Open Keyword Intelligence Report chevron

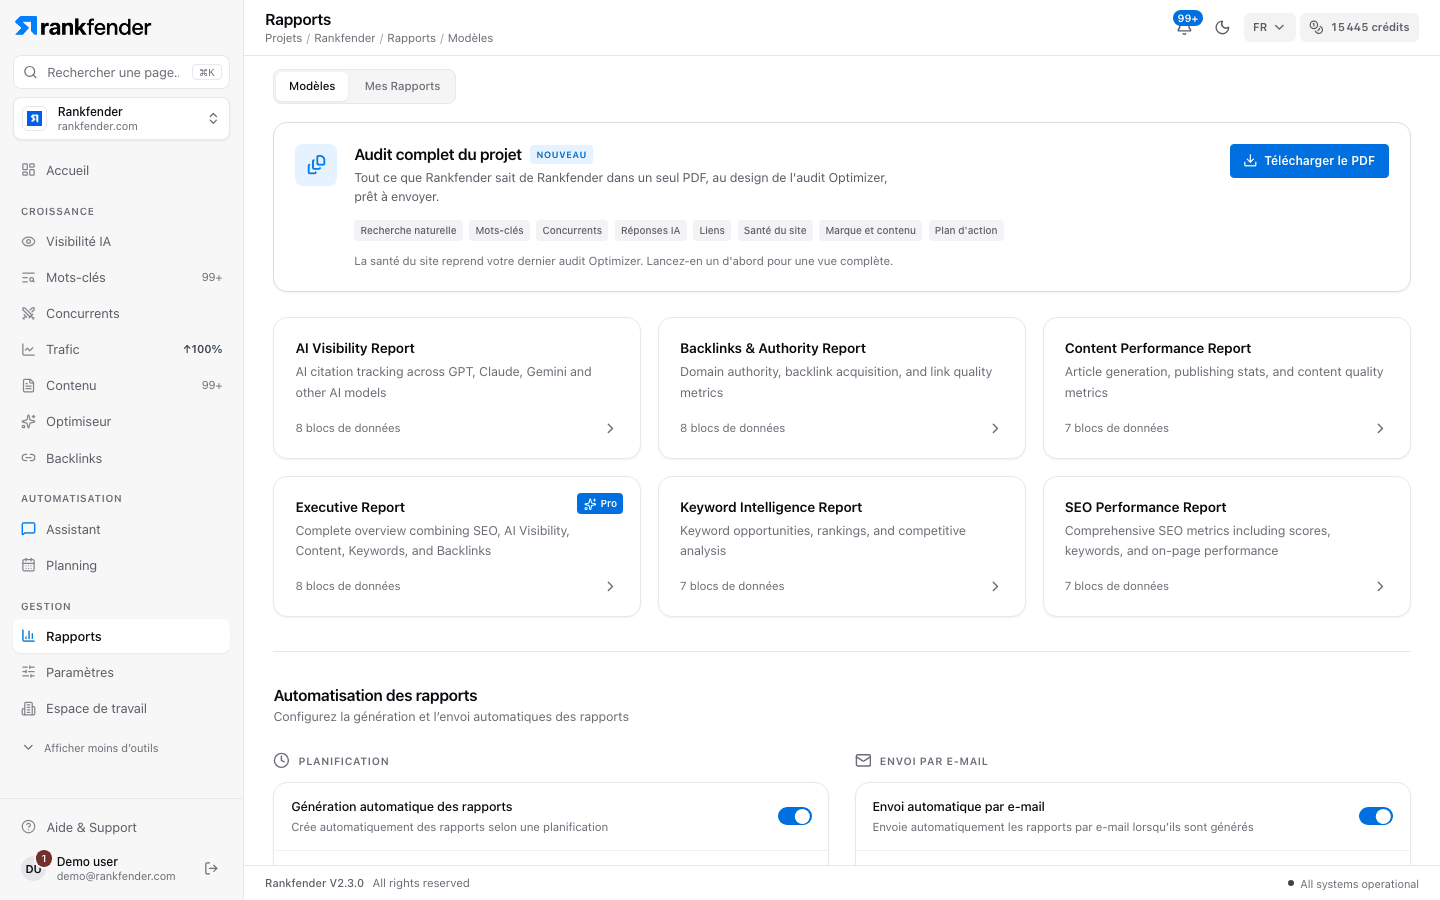[995, 586]
